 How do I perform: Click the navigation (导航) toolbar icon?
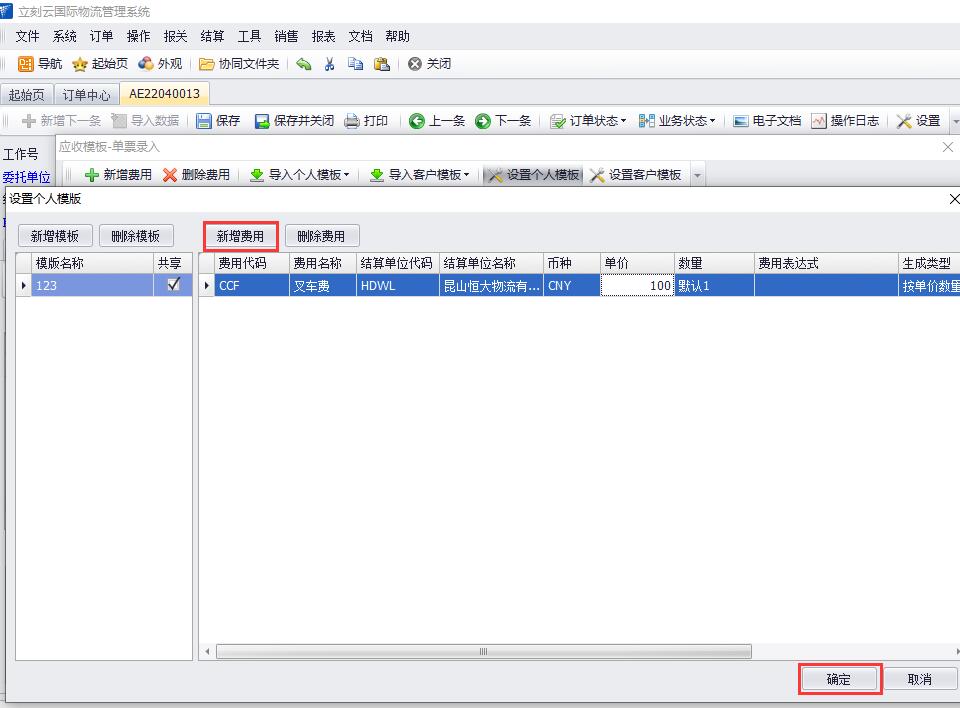click(27, 64)
